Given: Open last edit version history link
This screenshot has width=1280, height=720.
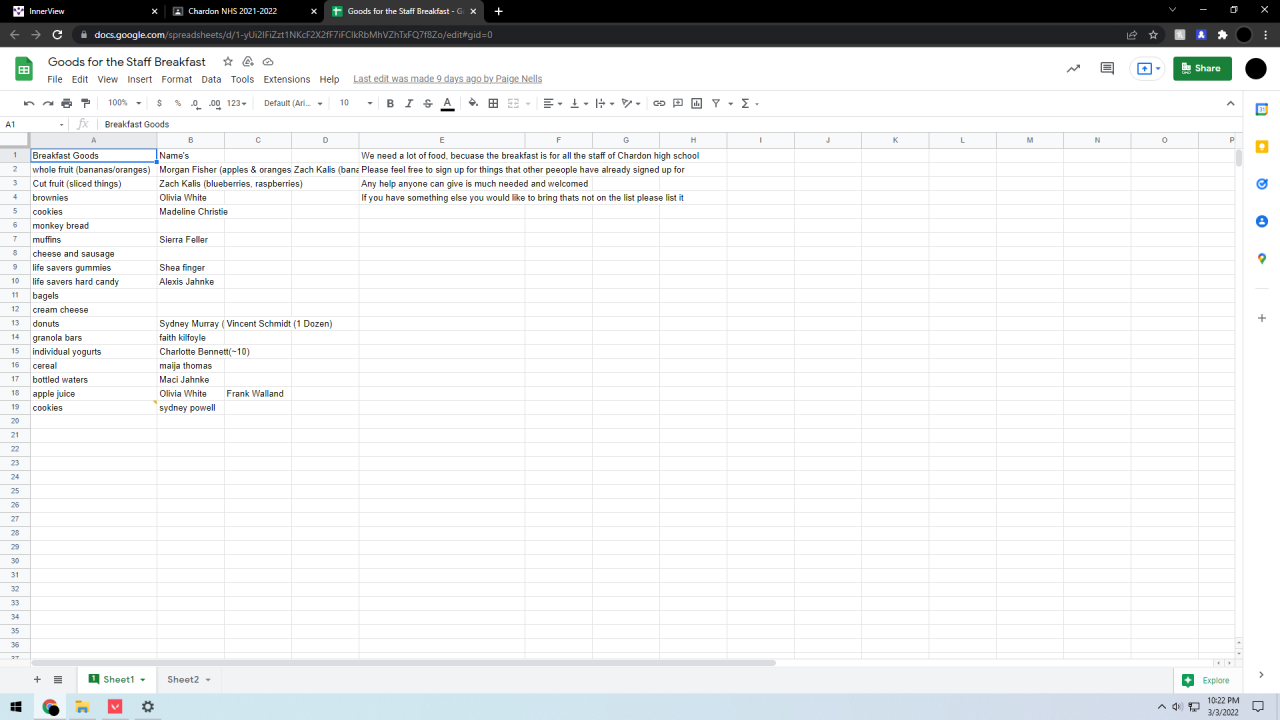Looking at the screenshot, I should pos(448,79).
